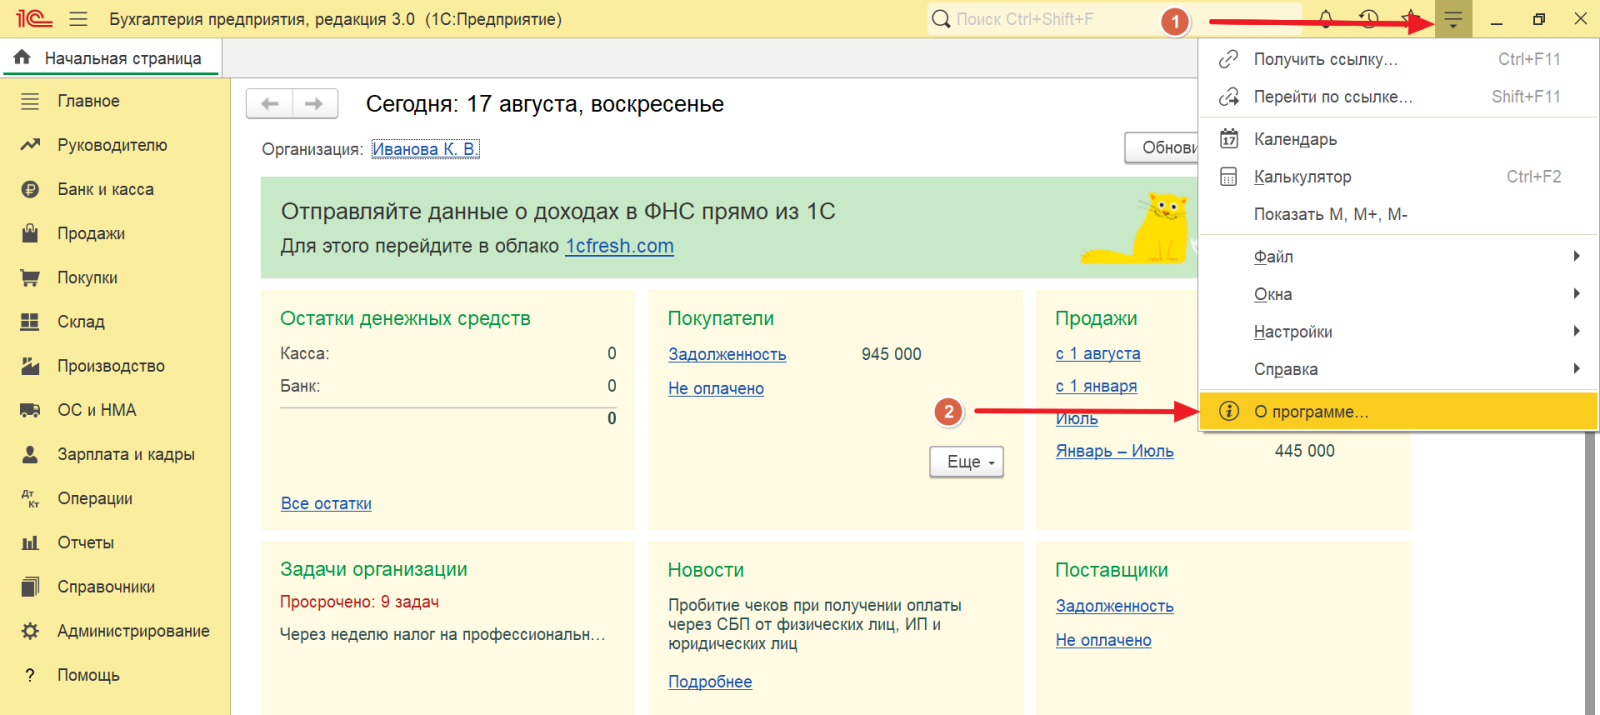Select О программе menu item
The image size is (1600, 715).
[1310, 412]
